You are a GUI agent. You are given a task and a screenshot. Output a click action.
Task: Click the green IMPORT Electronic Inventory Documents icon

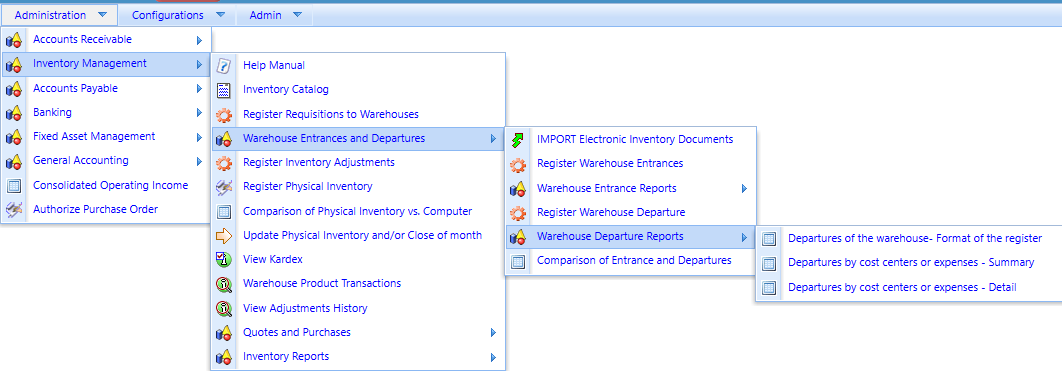[517, 139]
